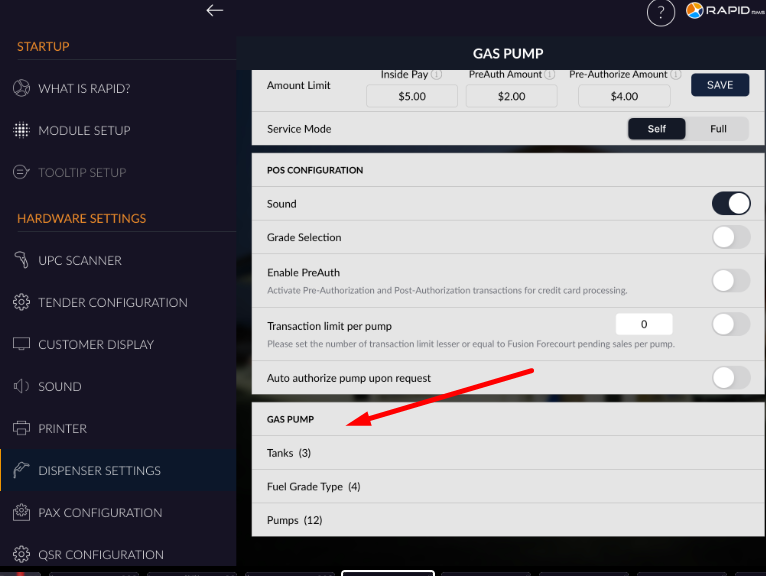
Task: Toggle Enable PreAuth switch on
Action: (x=730, y=281)
